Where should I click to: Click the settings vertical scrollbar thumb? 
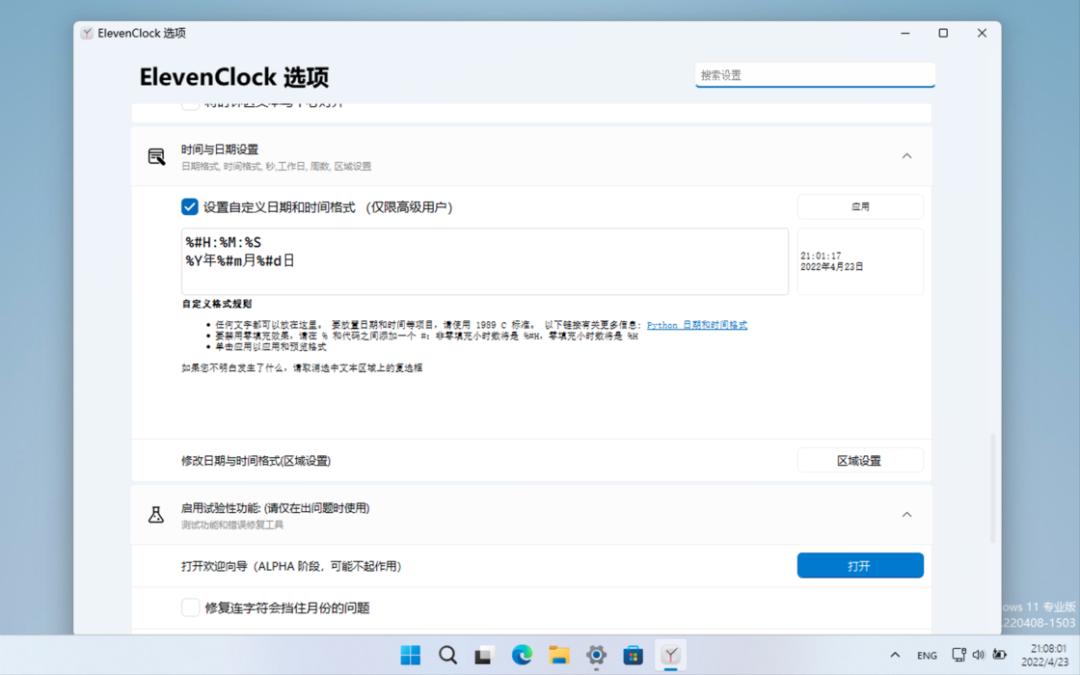pyautogui.click(x=993, y=488)
